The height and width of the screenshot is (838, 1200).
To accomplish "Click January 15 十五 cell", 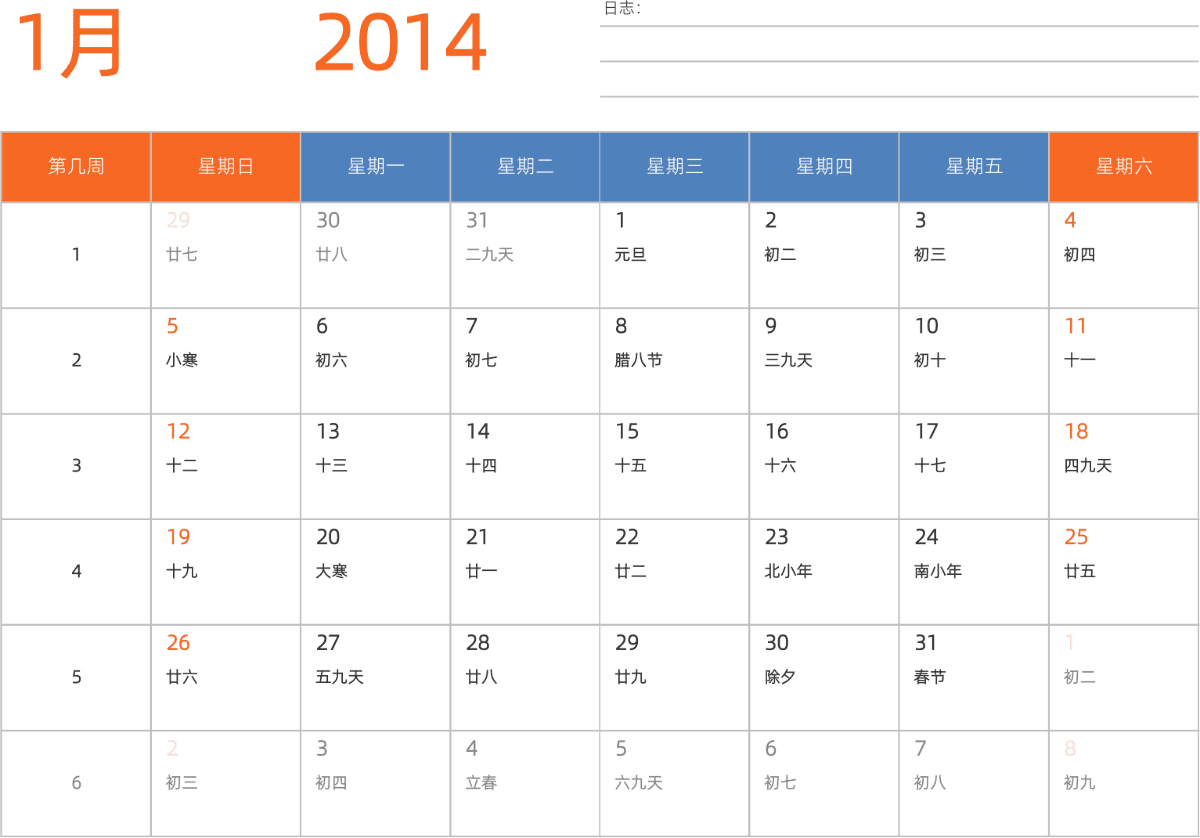I will [674, 466].
